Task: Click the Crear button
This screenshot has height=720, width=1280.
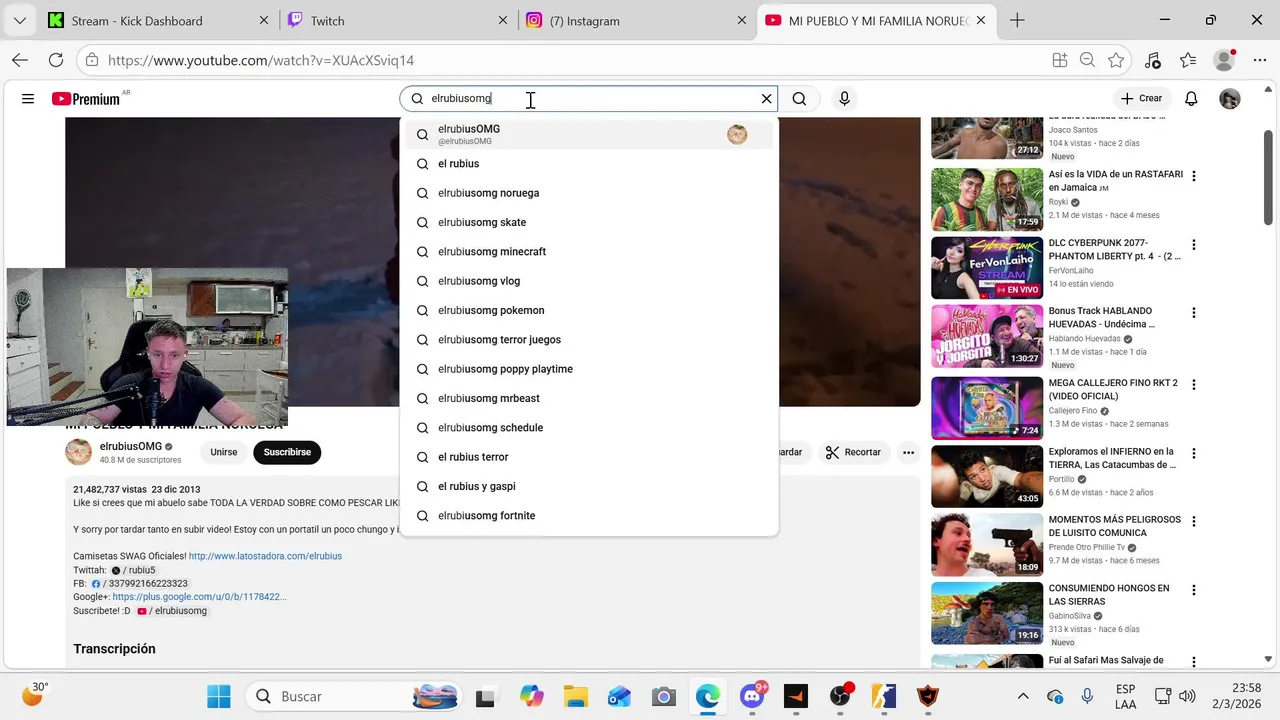Action: tap(1141, 99)
